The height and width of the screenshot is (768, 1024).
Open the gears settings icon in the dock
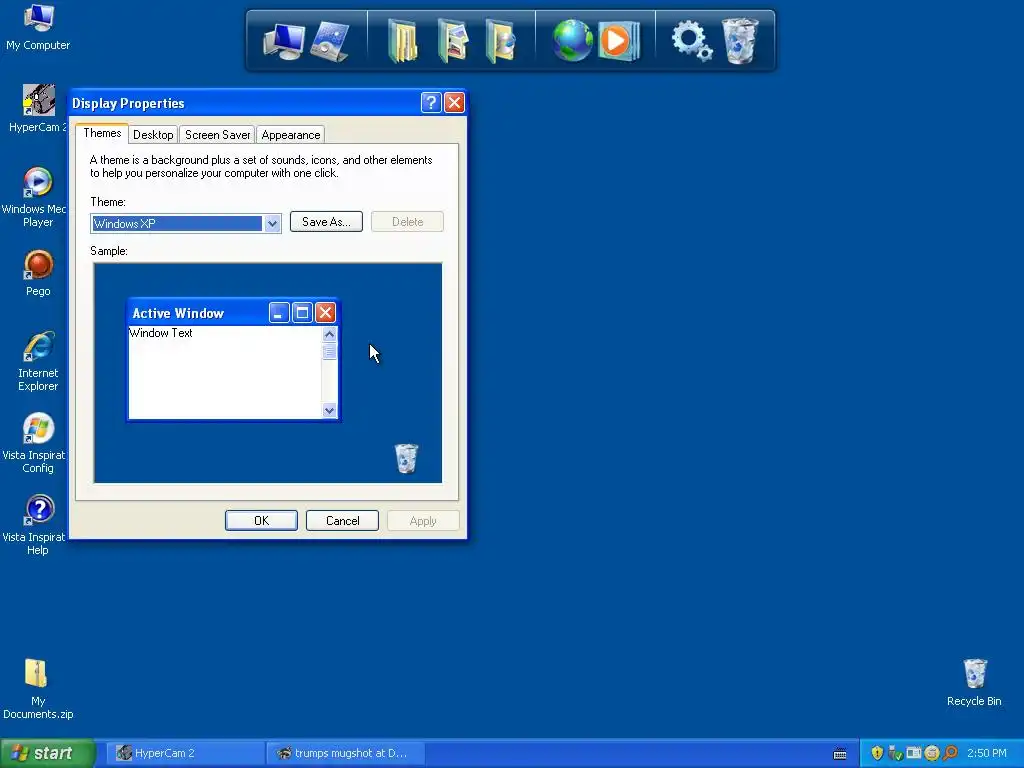tap(692, 40)
